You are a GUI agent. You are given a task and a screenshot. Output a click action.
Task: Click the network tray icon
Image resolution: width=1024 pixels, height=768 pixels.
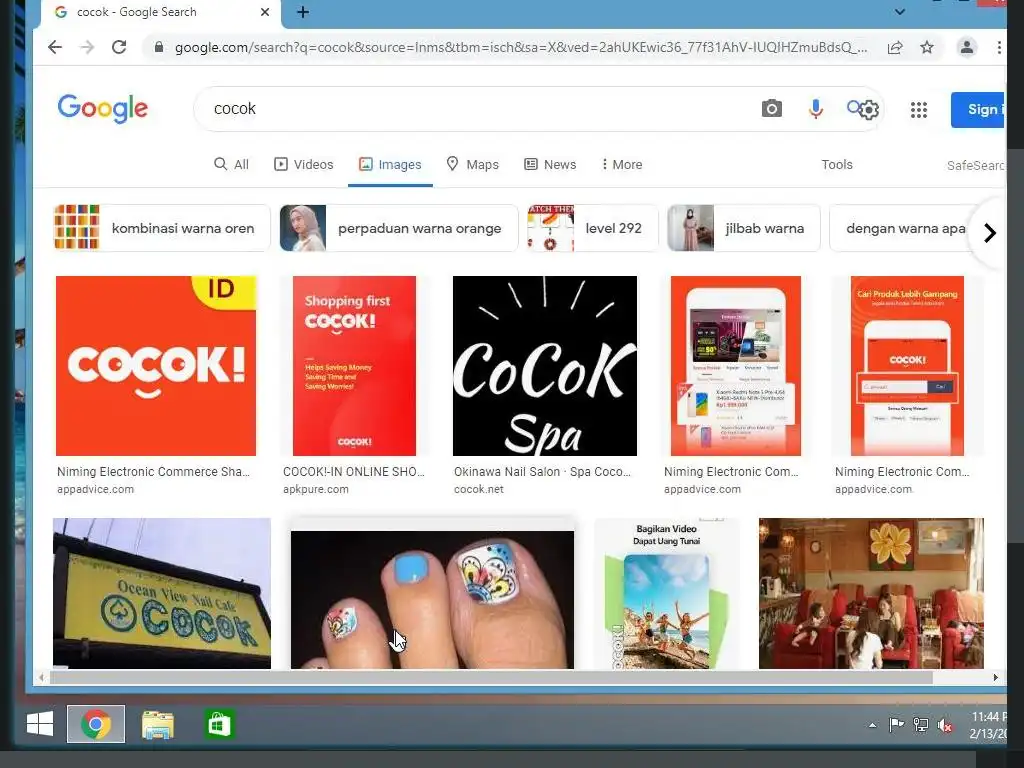(921, 725)
